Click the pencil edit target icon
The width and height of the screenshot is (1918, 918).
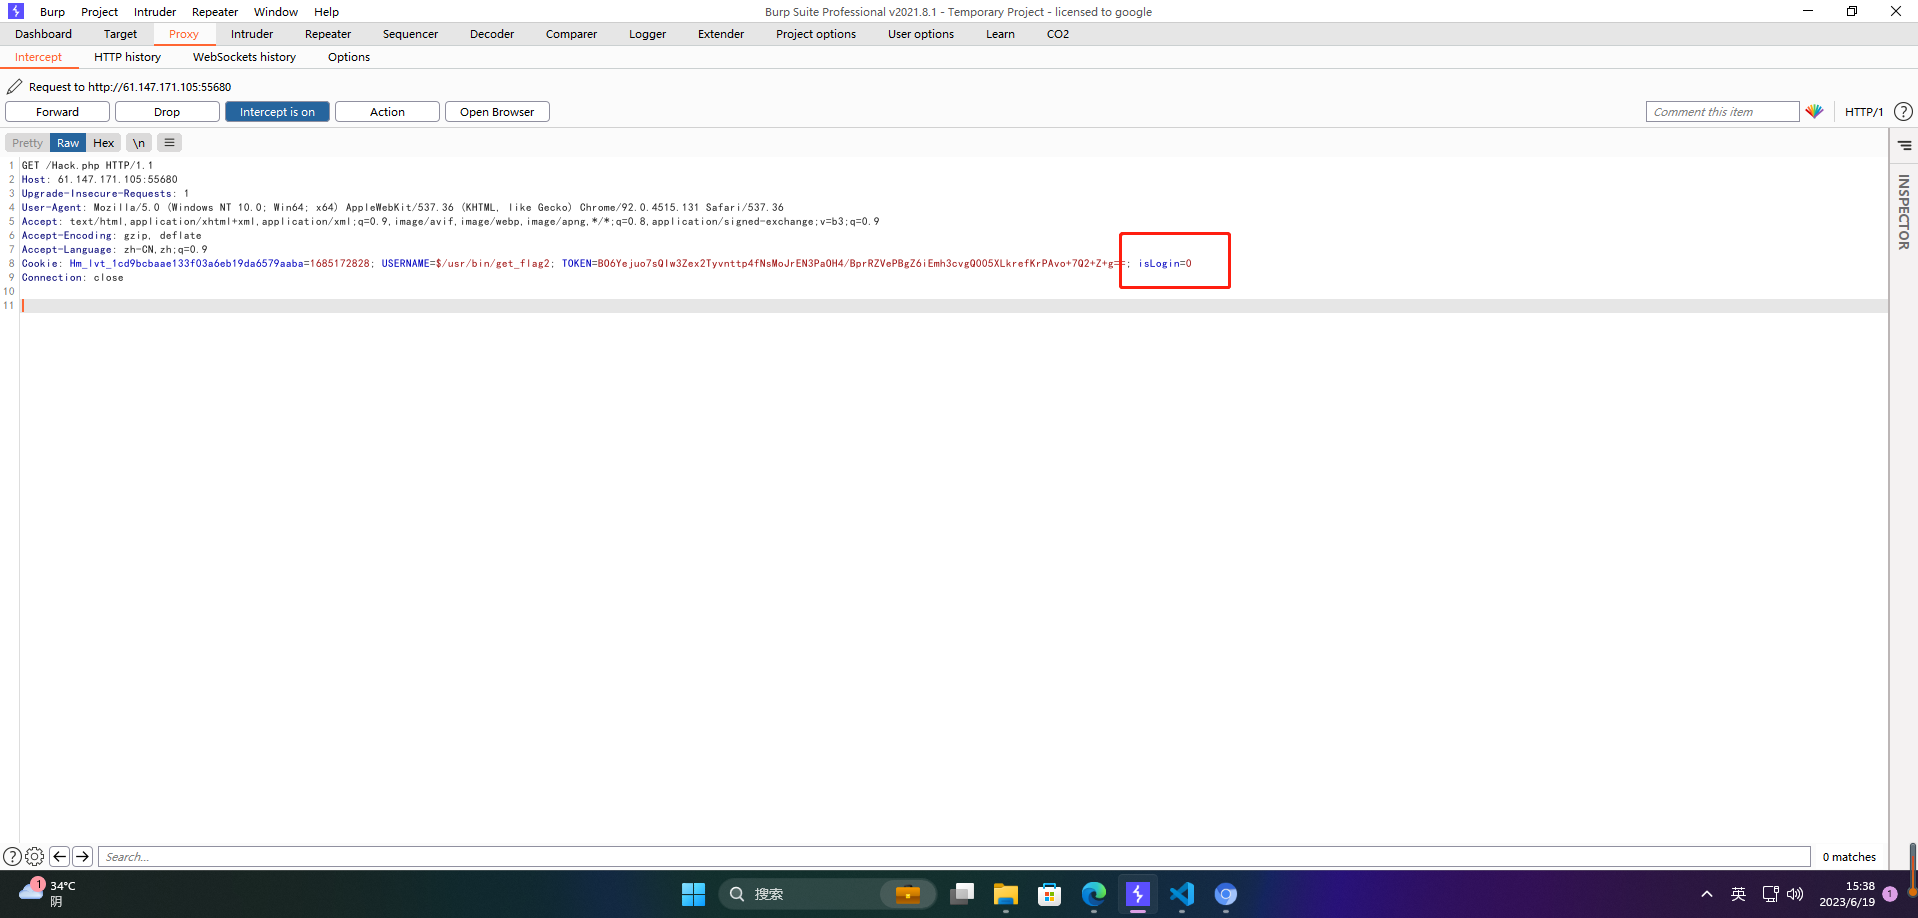coord(14,87)
